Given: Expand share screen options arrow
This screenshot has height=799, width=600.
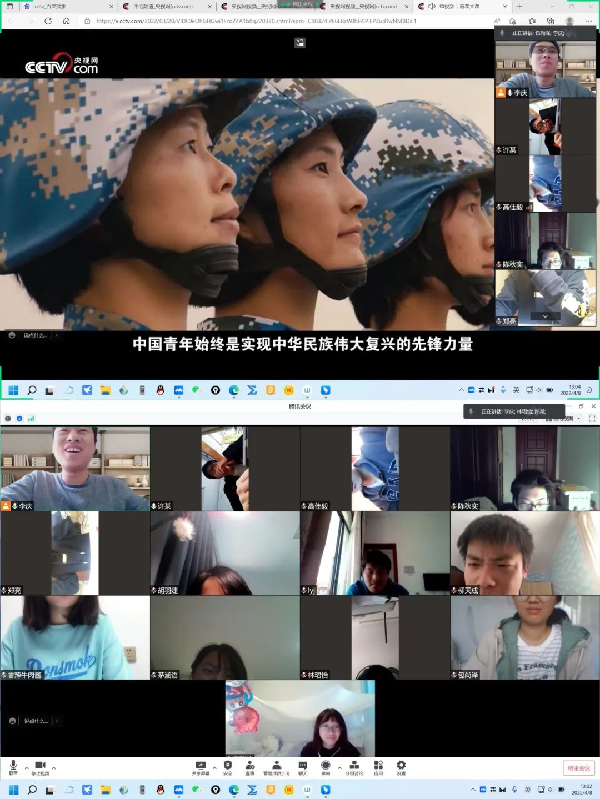Looking at the screenshot, I should pos(214,768).
